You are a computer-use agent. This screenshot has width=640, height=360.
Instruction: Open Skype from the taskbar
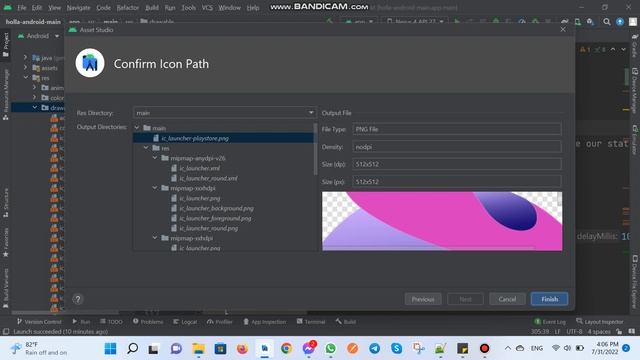396,348
